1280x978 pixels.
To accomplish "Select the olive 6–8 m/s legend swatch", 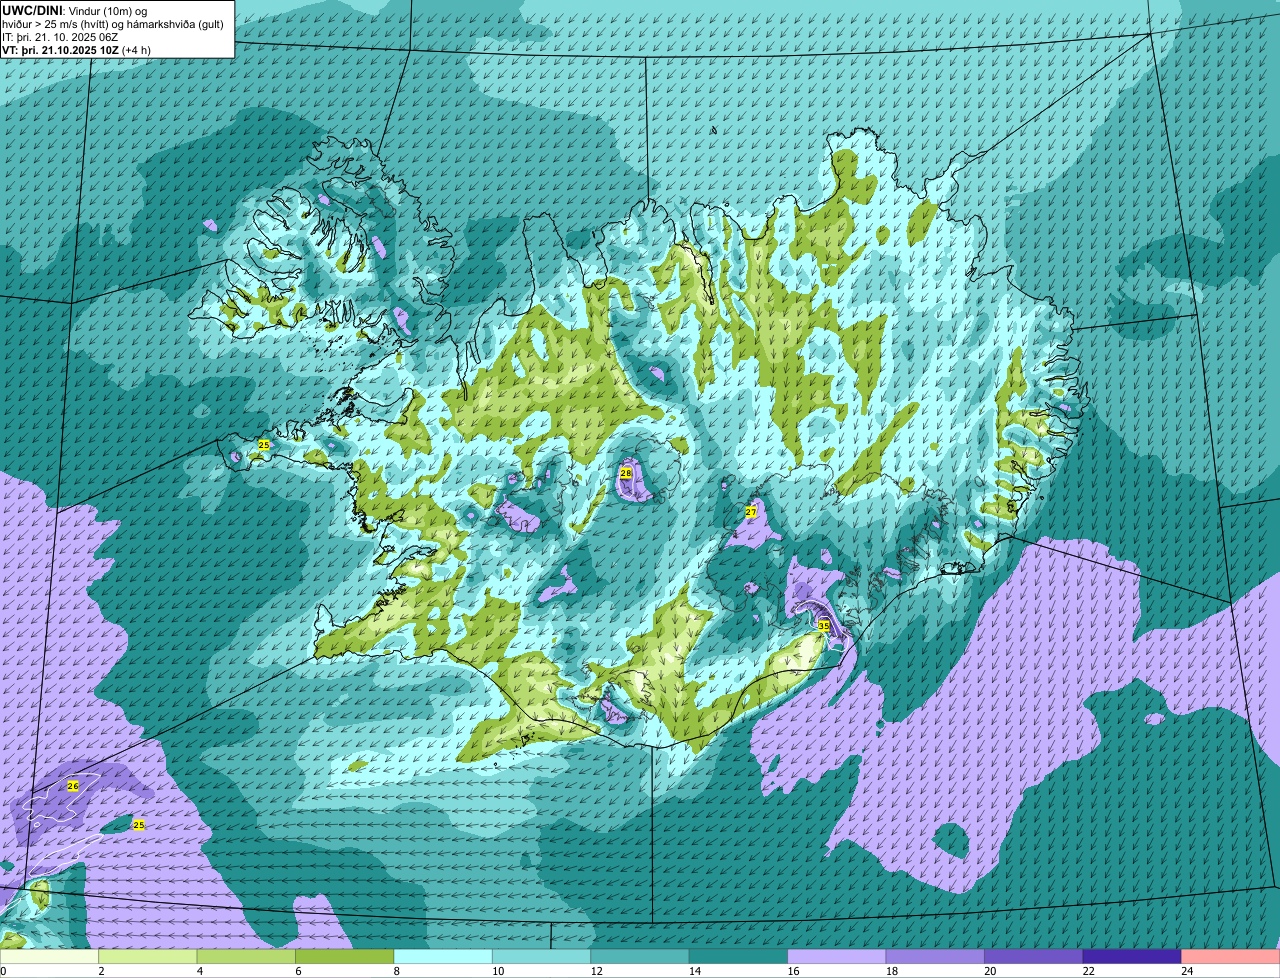I will [x=345, y=956].
